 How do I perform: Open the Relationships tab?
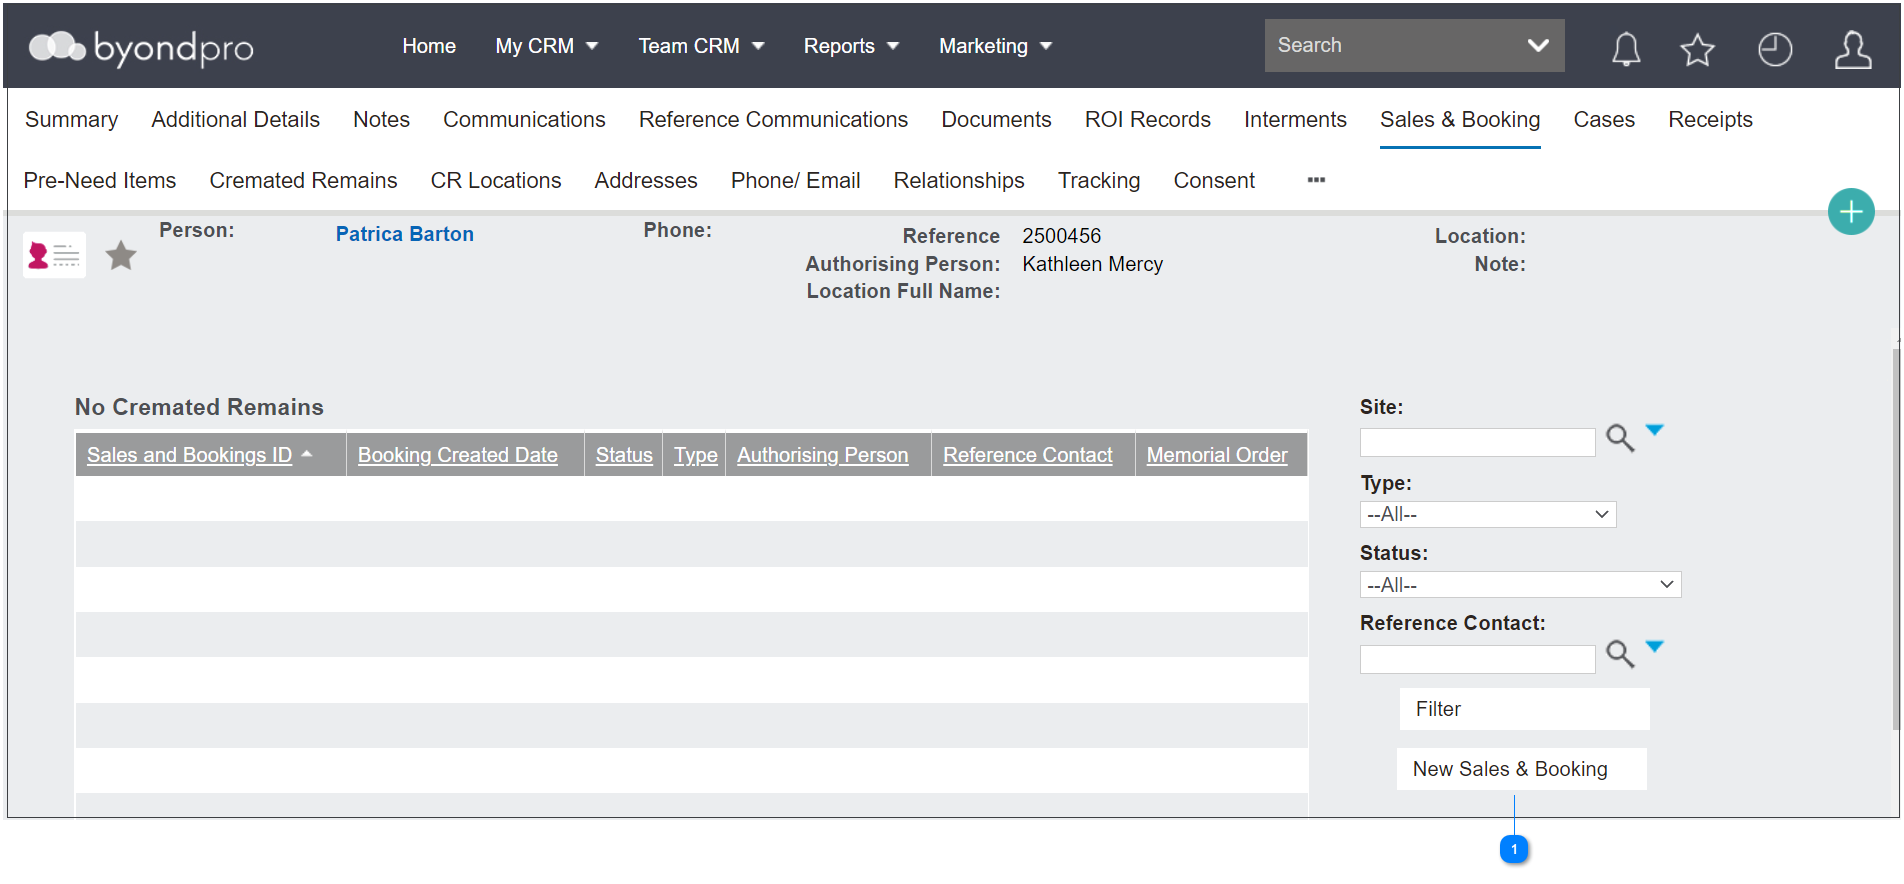click(x=959, y=181)
